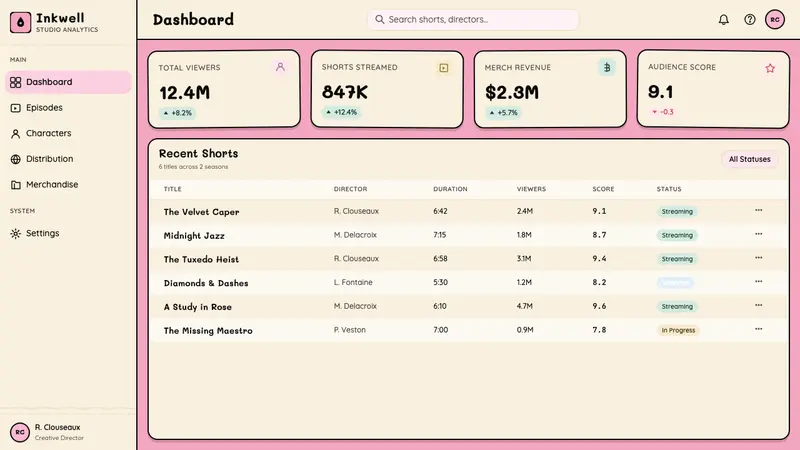This screenshot has height=450, width=800.
Task: Sort by the SCORE column header
Action: tap(603, 189)
